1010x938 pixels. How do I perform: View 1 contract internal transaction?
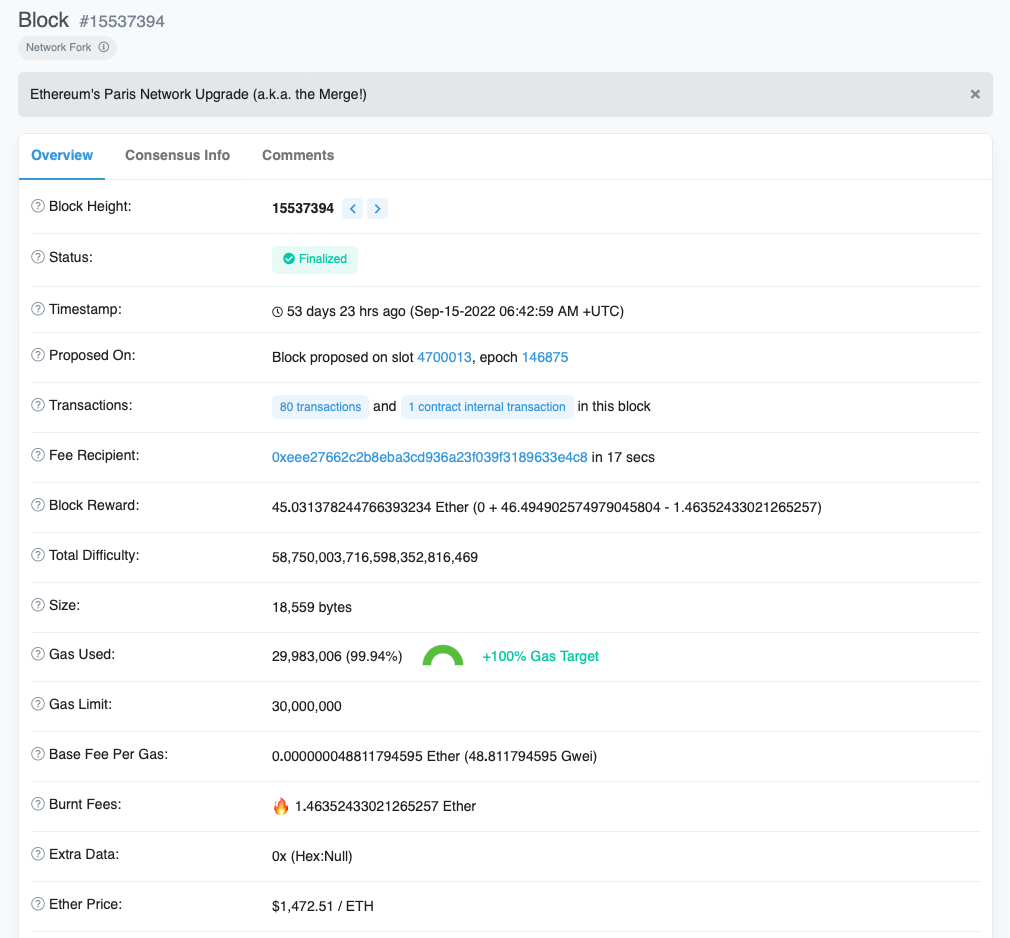click(x=487, y=407)
